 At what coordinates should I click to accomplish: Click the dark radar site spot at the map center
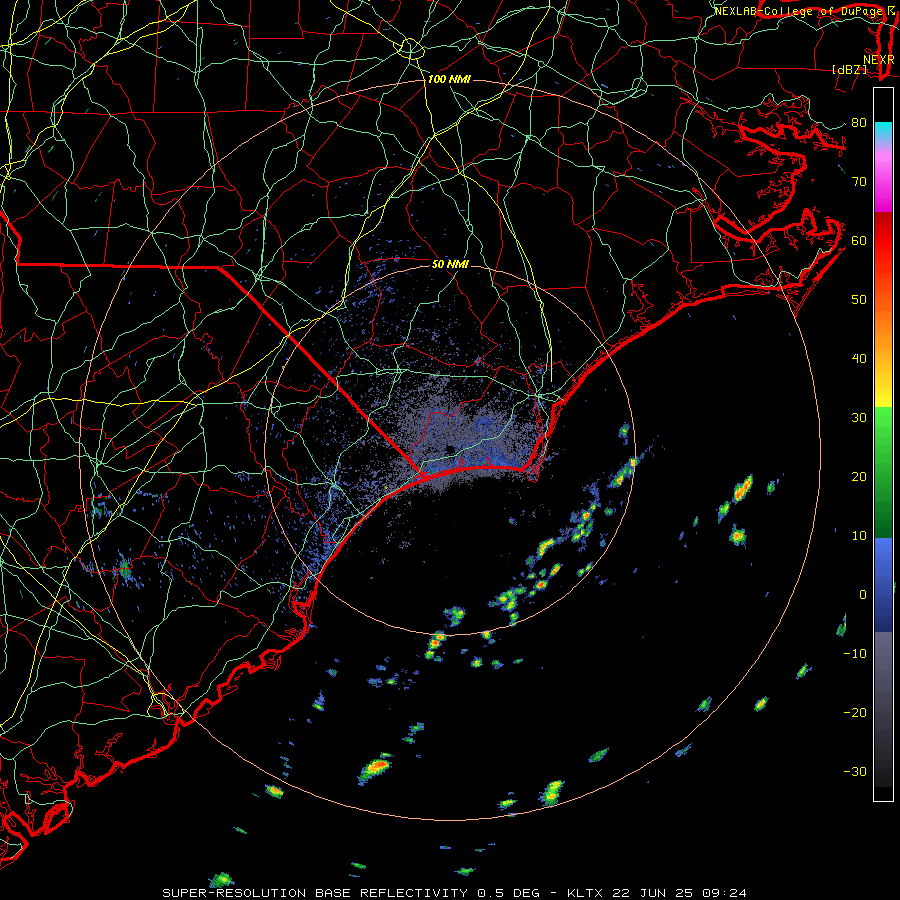pos(449,449)
